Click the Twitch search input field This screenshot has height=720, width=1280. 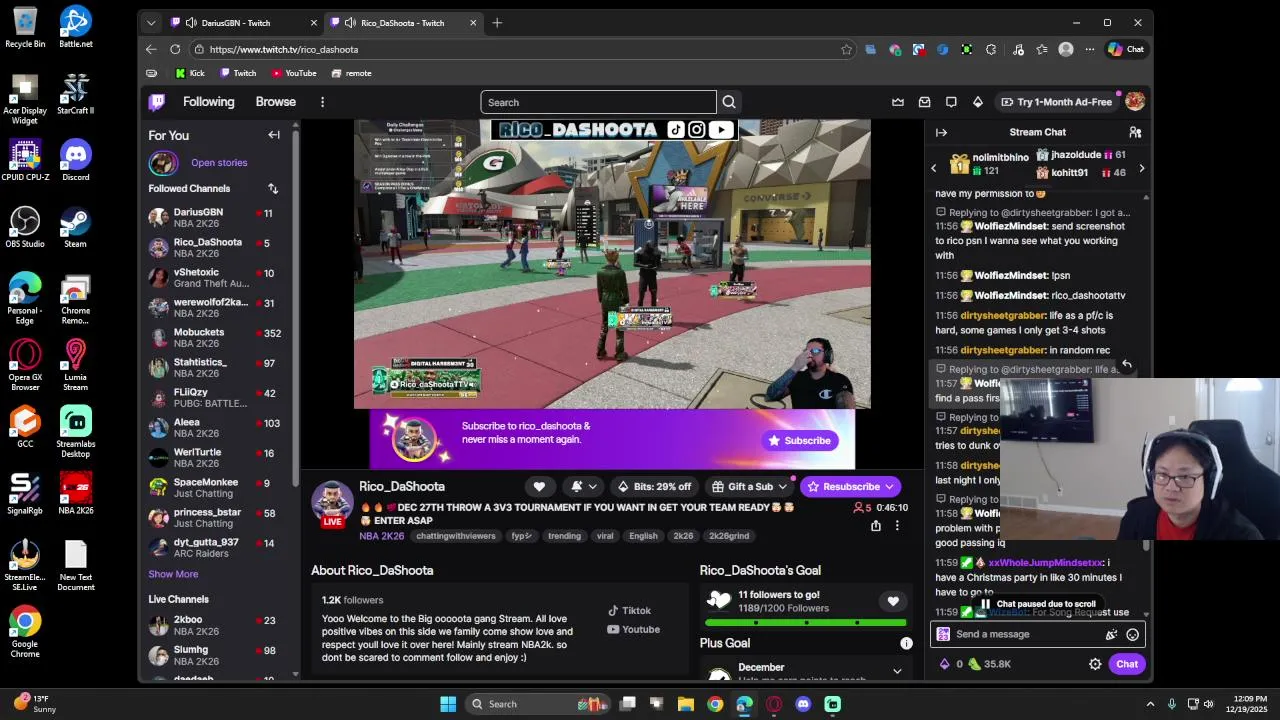[x=598, y=102]
